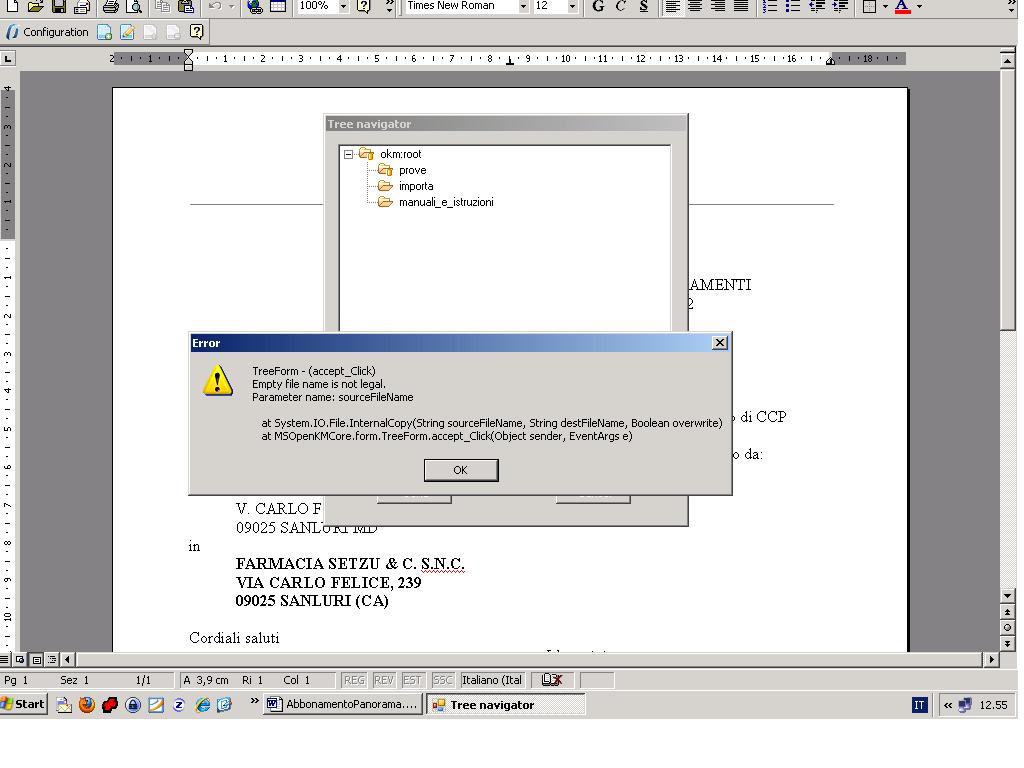Image resolution: width=1024 pixels, height=768 pixels.
Task: Open the Insert Table icon
Action: pyautogui.click(x=277, y=8)
